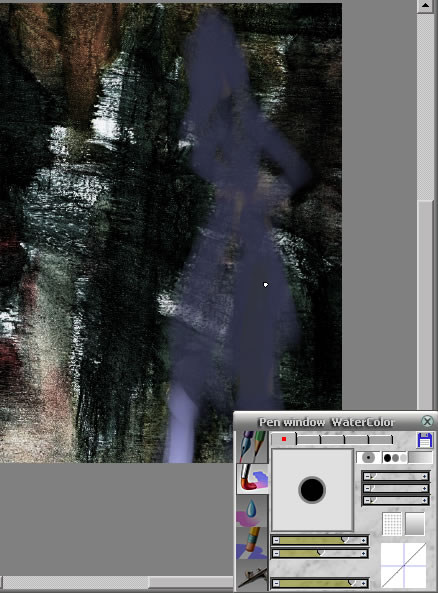The height and width of the screenshot is (593, 438).
Task: Save brush preset with floppy disk icon
Action: point(425,441)
